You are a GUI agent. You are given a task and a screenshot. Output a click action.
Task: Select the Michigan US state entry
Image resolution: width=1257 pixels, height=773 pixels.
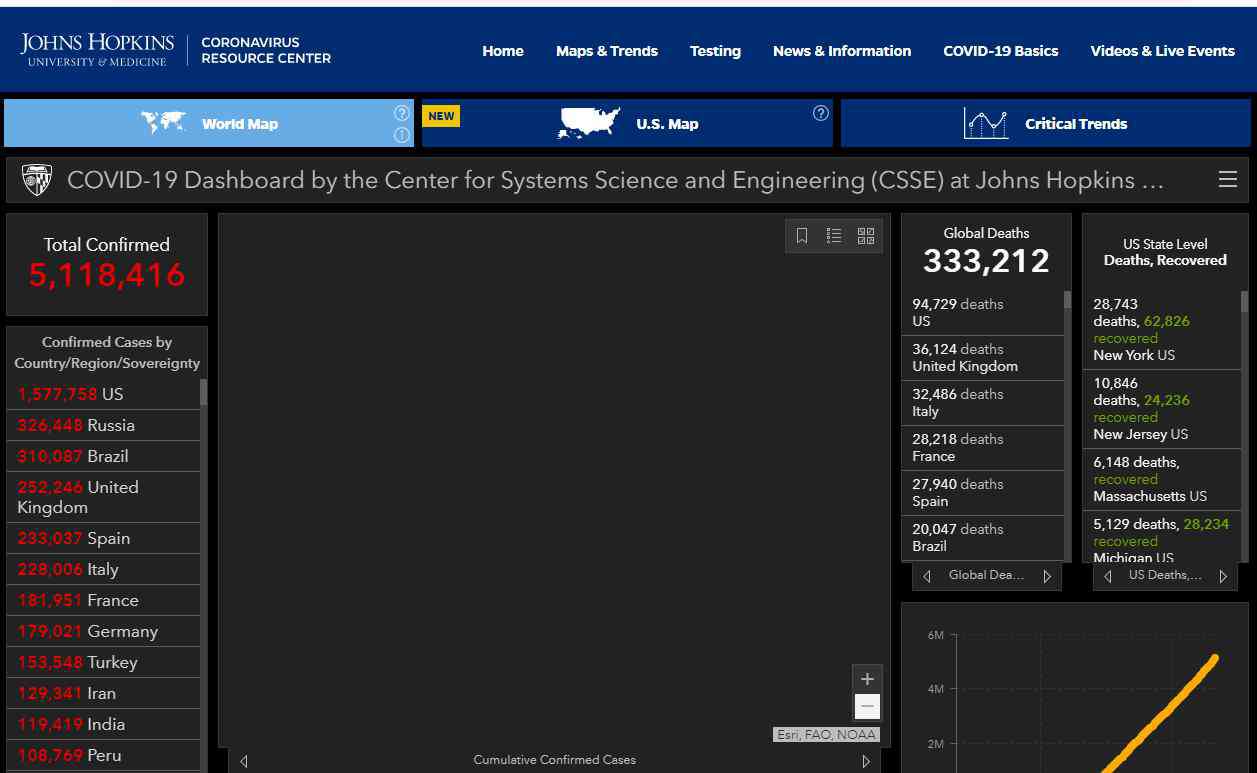1162,537
